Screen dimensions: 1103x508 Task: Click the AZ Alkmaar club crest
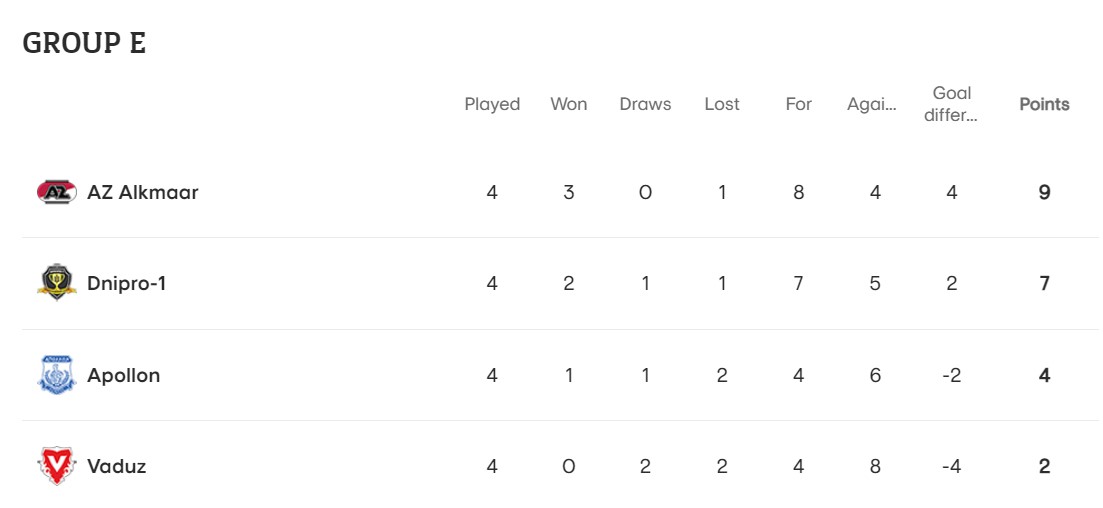click(x=57, y=192)
